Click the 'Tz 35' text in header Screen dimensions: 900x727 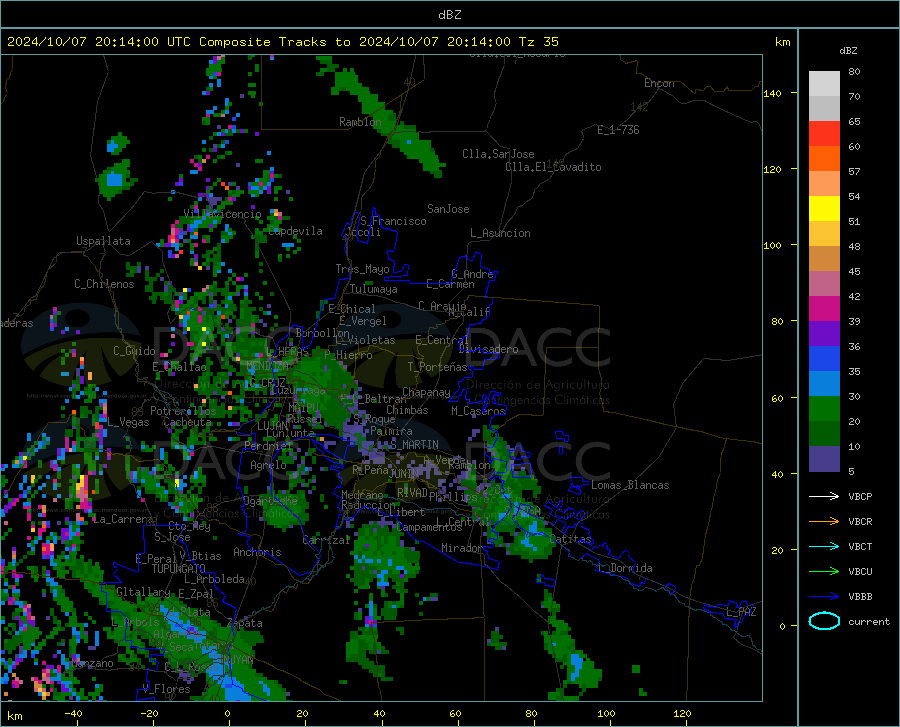tap(538, 42)
